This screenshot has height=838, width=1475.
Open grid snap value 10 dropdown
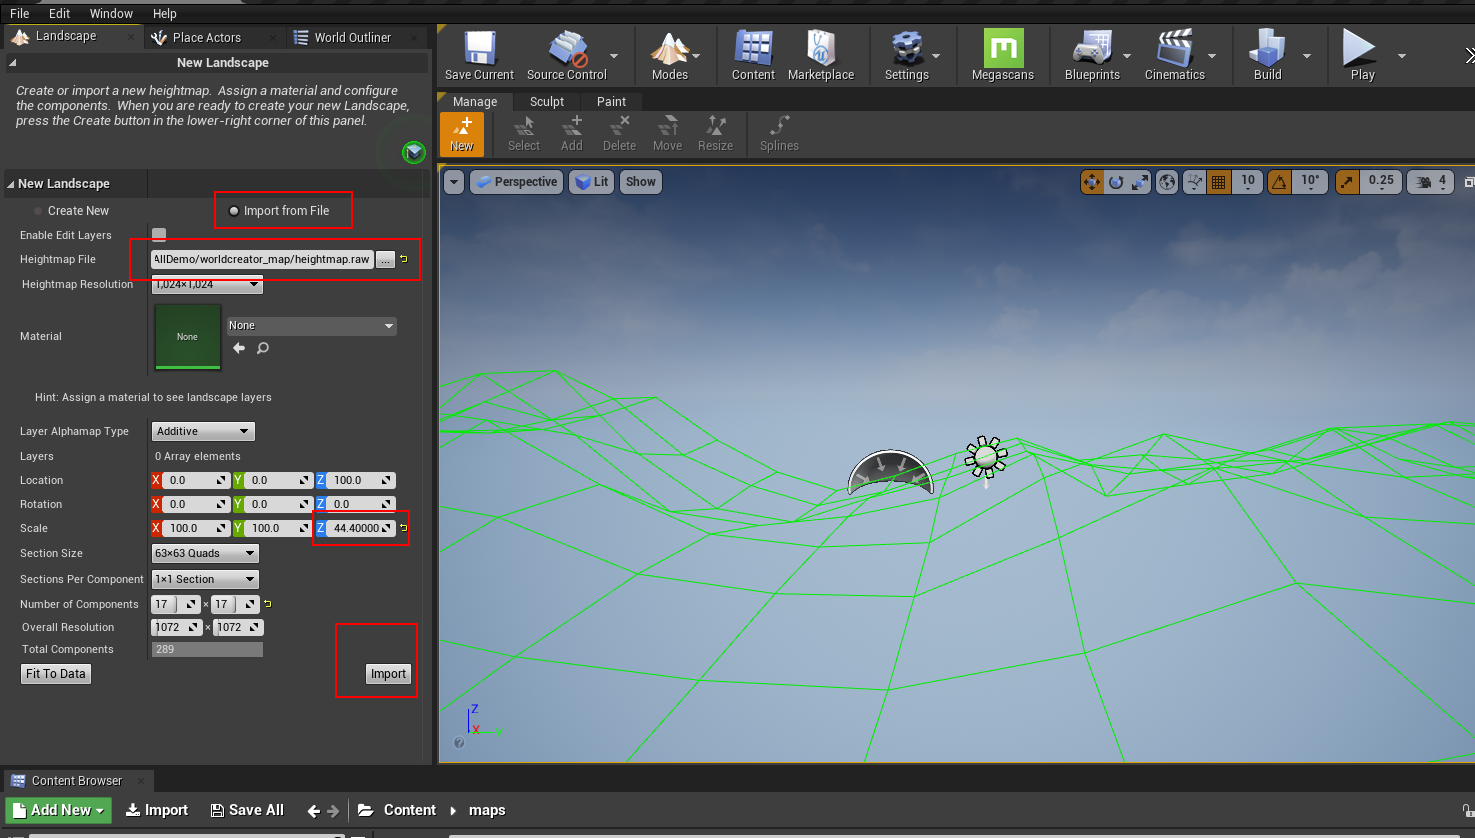tap(1247, 182)
